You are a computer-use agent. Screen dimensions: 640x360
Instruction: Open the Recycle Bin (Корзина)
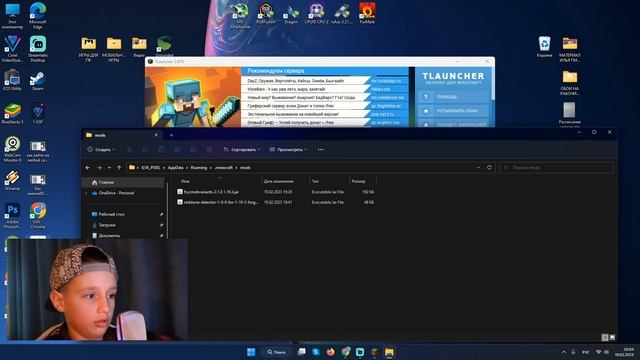tap(544, 47)
